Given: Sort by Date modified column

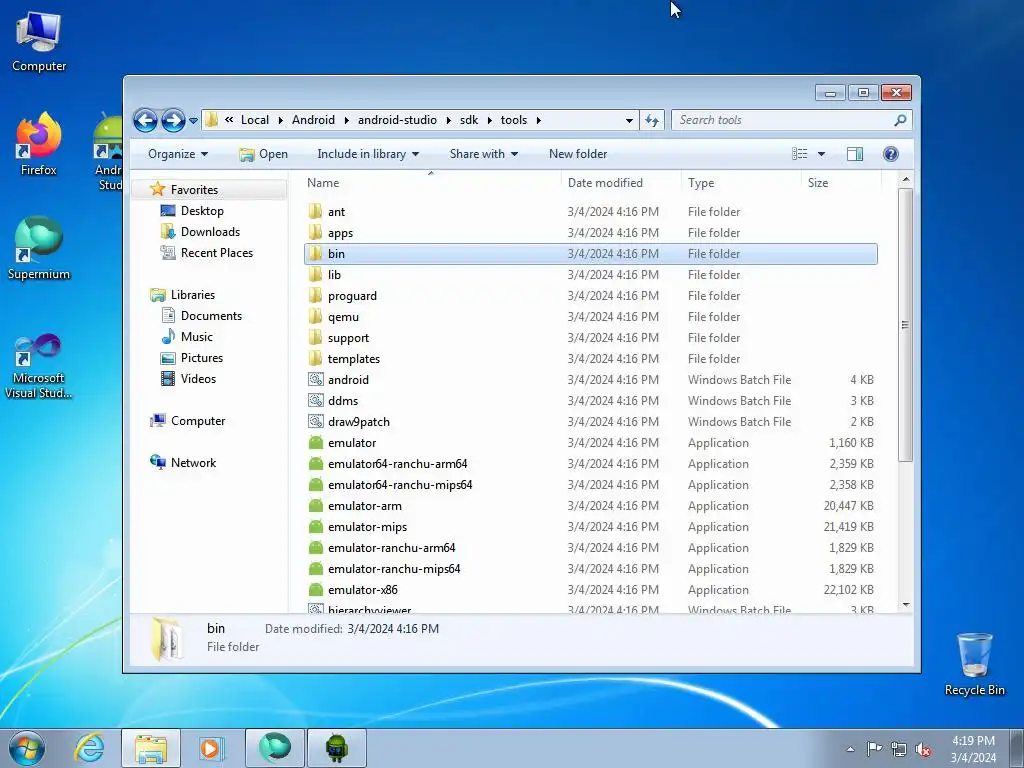Looking at the screenshot, I should pyautogui.click(x=620, y=183).
